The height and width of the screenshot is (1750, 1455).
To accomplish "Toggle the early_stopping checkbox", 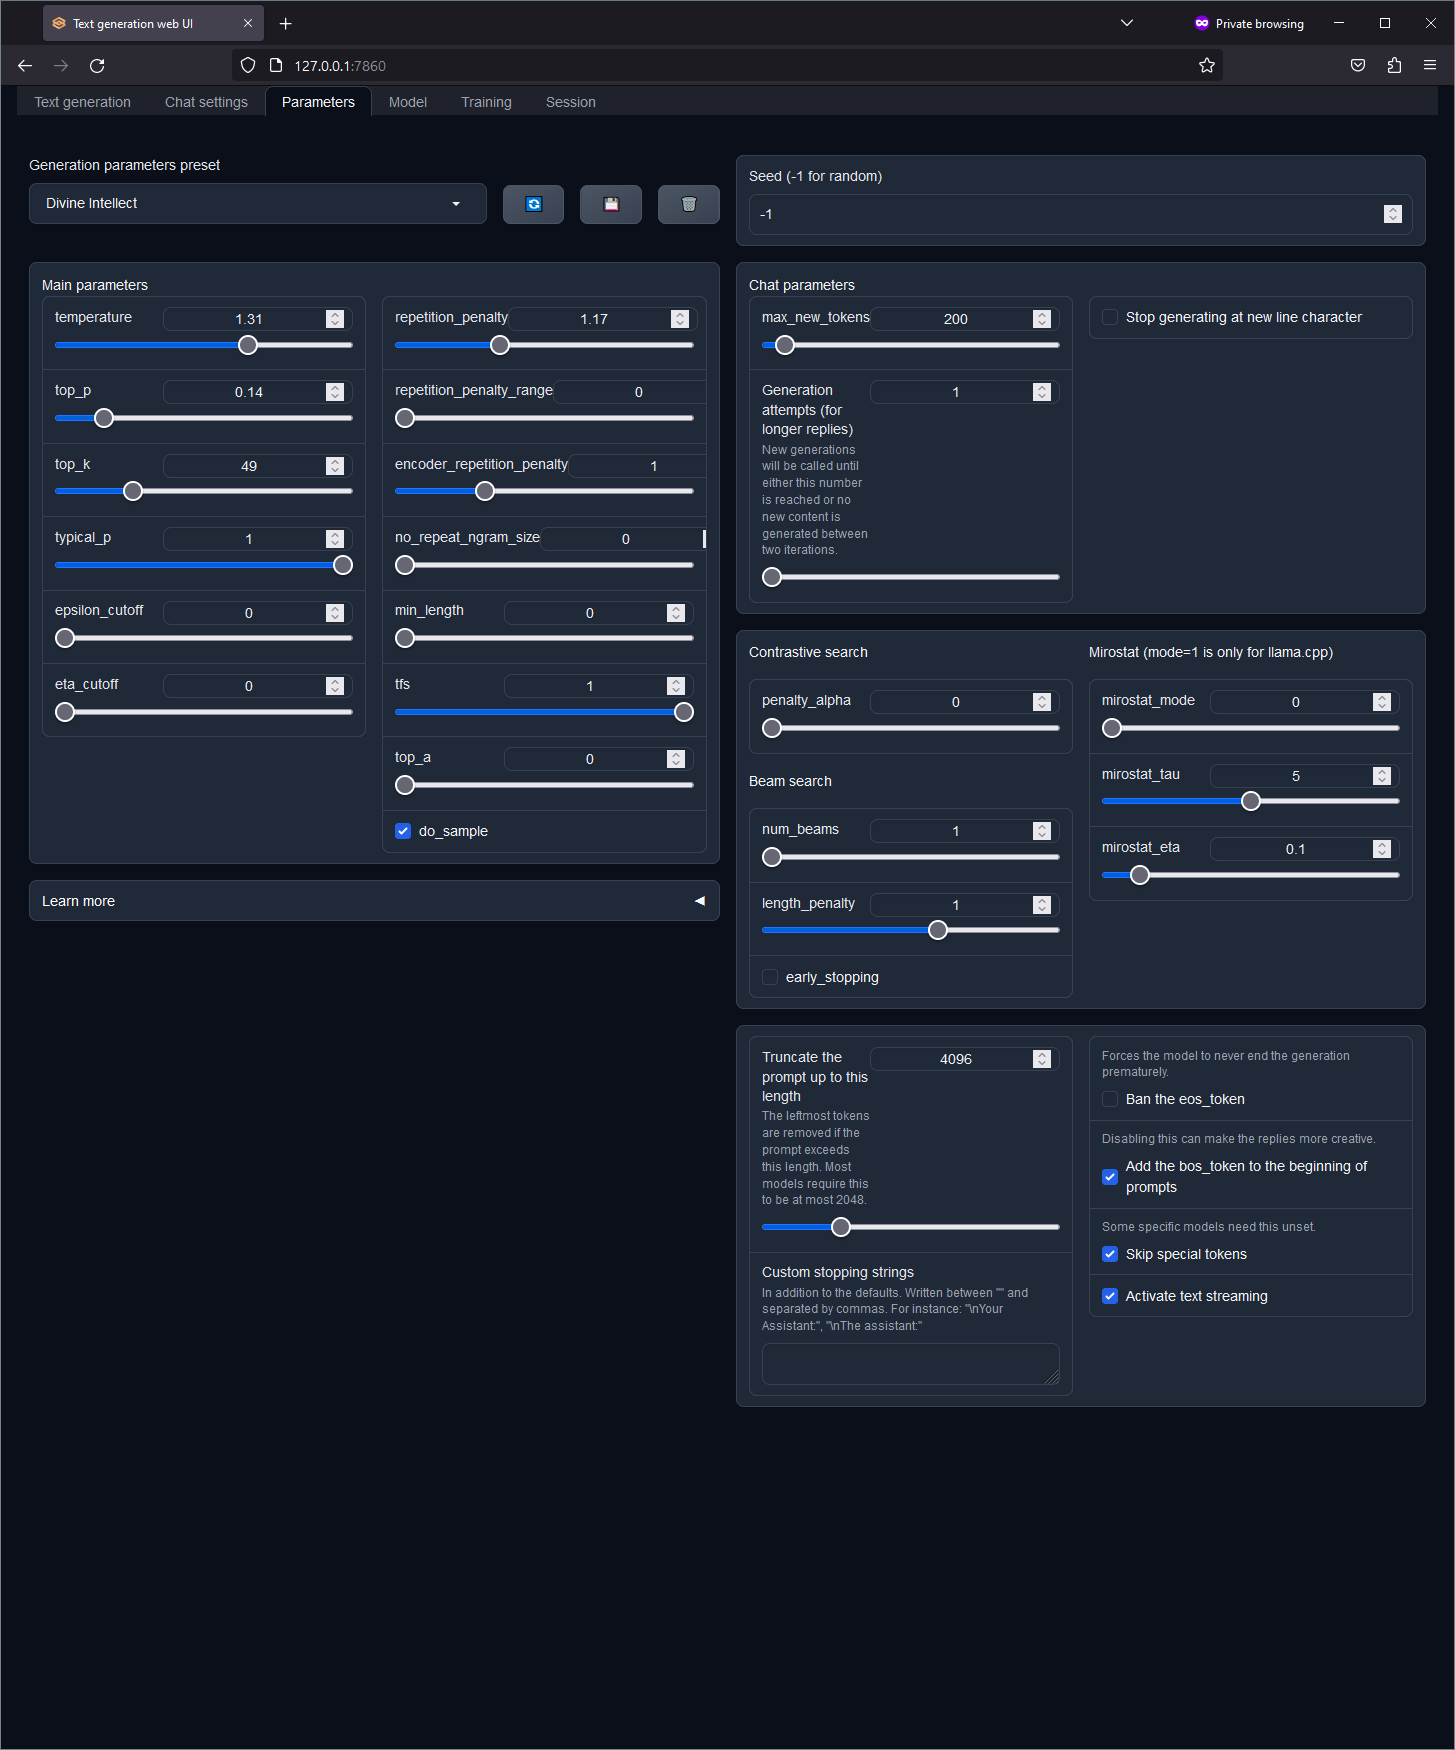I will tap(770, 977).
